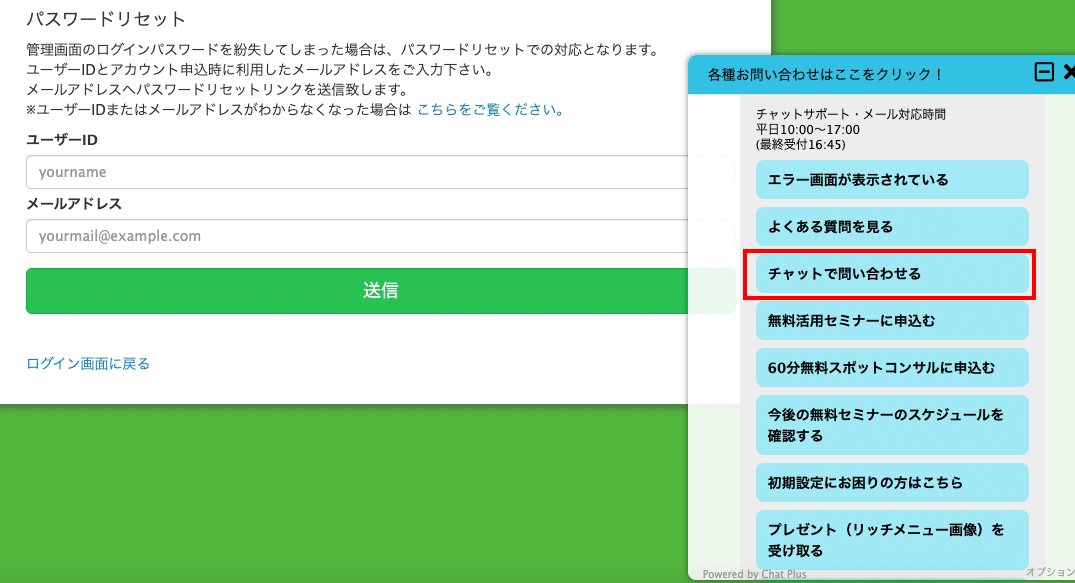Apply for 無料活用セミナー via the chat menu
1075x583 pixels.
891,320
